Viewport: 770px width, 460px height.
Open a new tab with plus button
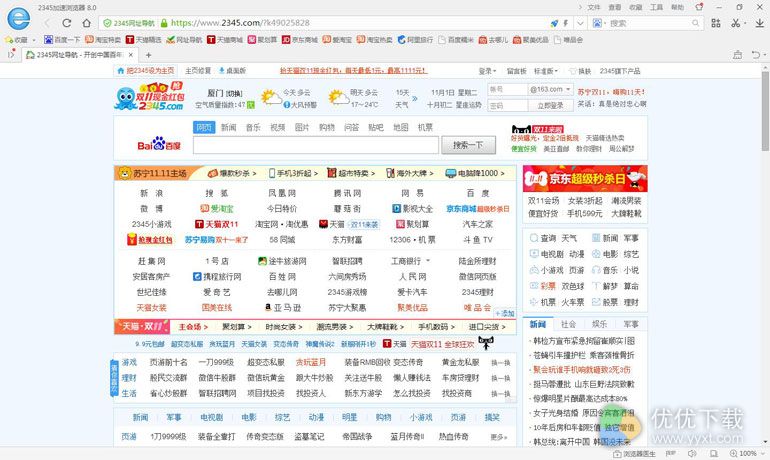pos(148,55)
